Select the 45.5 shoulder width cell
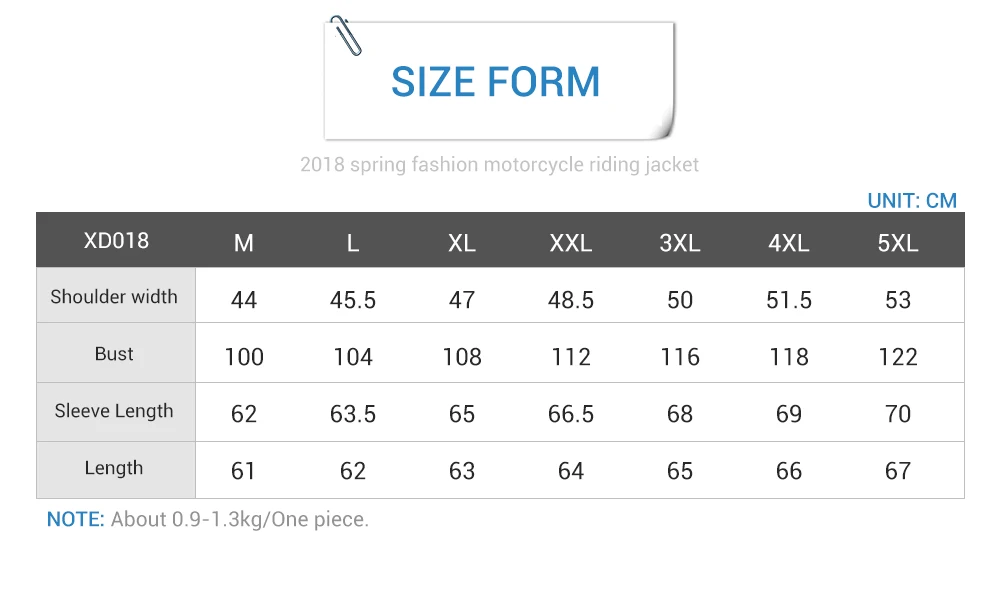The width and height of the screenshot is (1000, 606). (x=353, y=300)
